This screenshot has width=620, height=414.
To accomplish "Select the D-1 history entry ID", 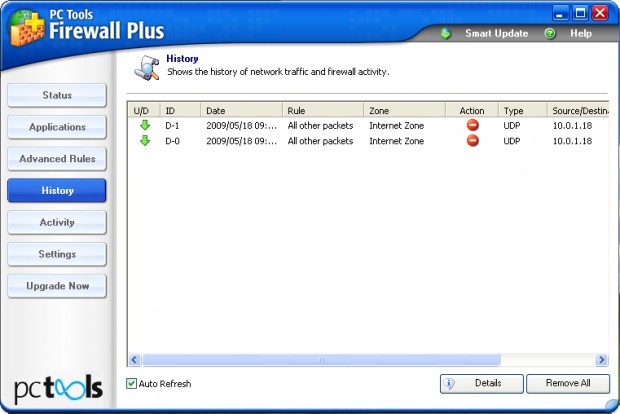I will tap(172, 126).
